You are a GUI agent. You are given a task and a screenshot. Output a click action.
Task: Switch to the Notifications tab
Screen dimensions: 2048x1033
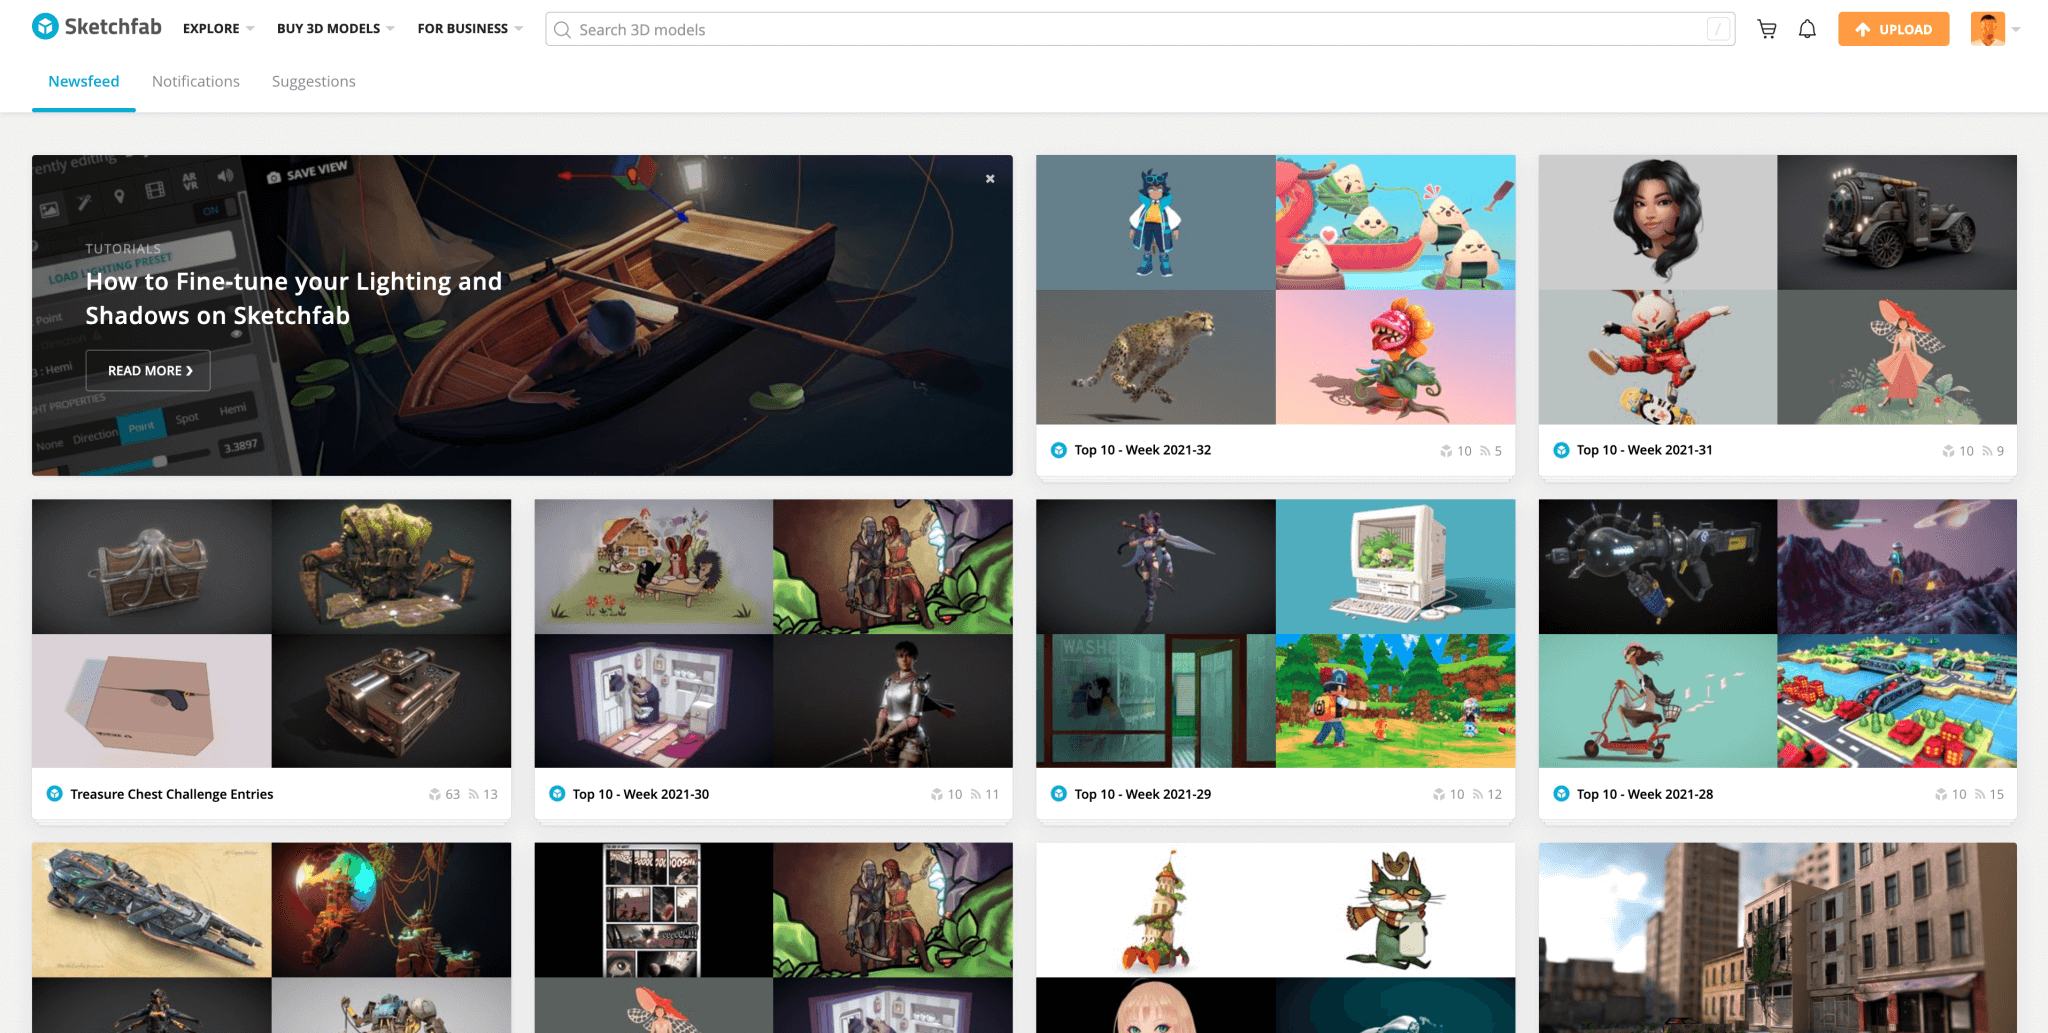(x=195, y=81)
